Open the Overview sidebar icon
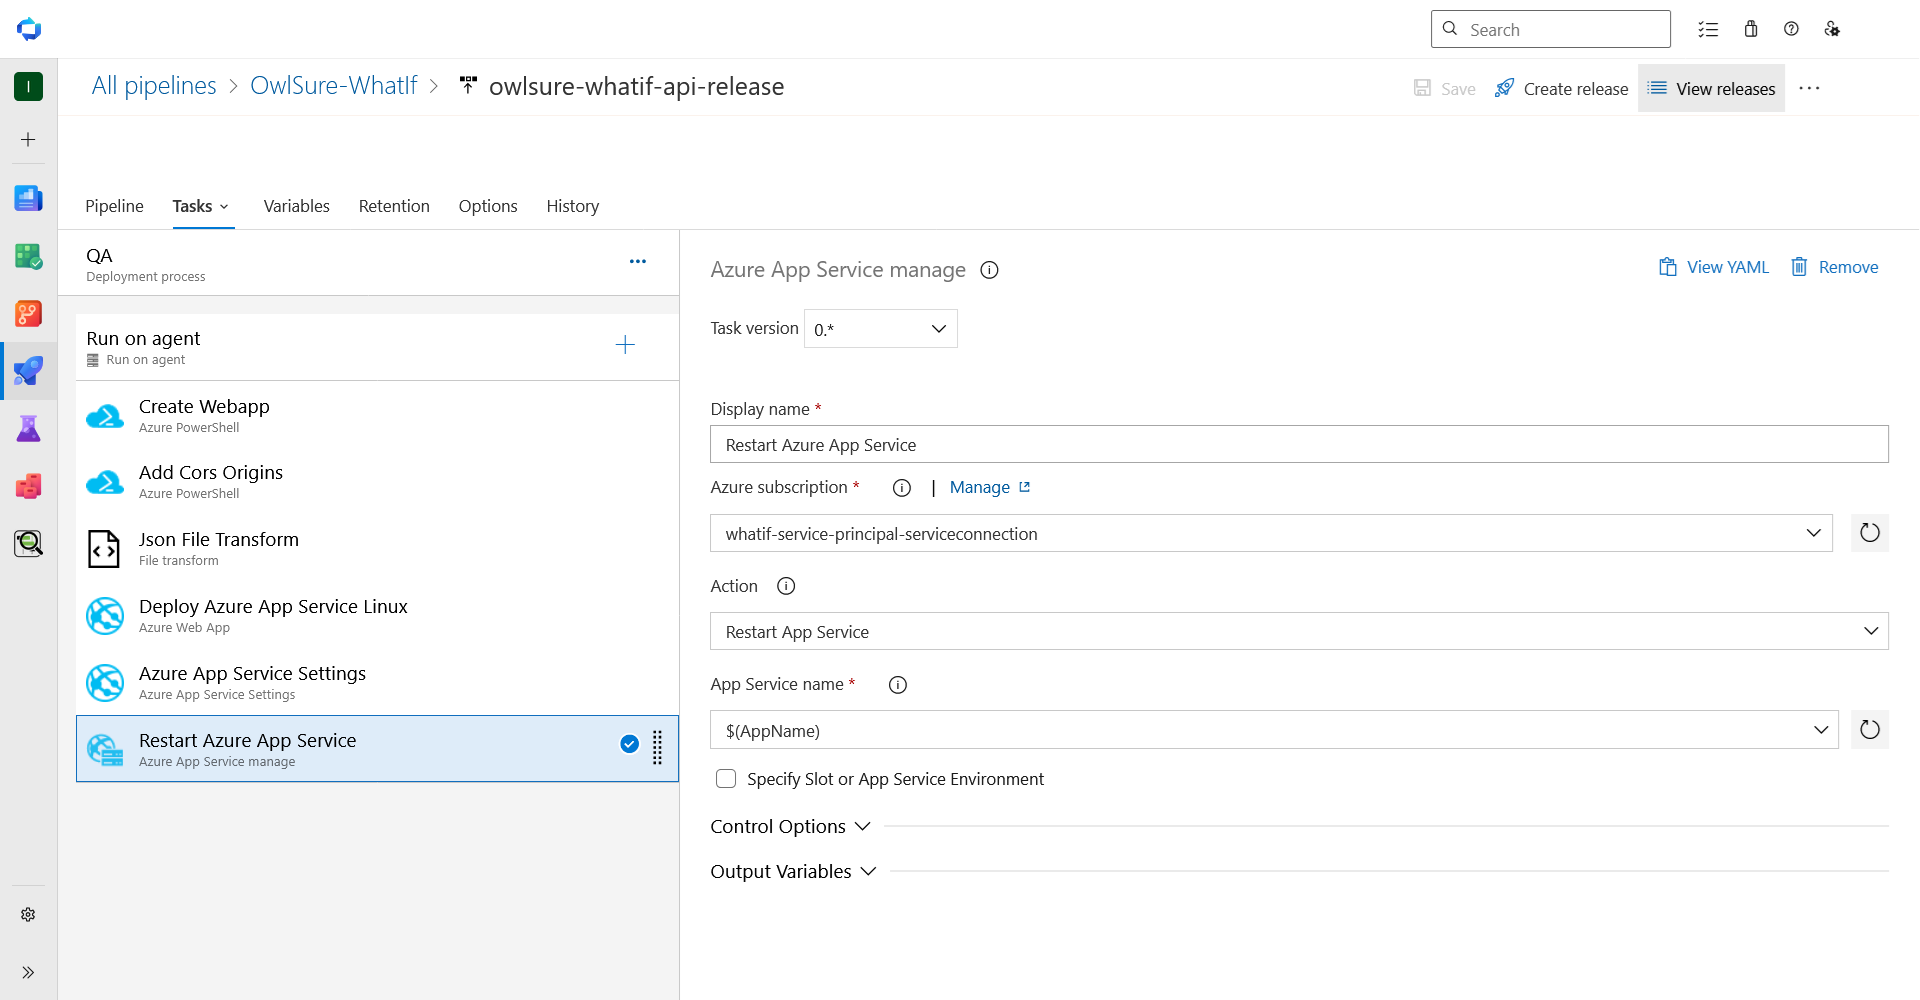 click(x=28, y=198)
